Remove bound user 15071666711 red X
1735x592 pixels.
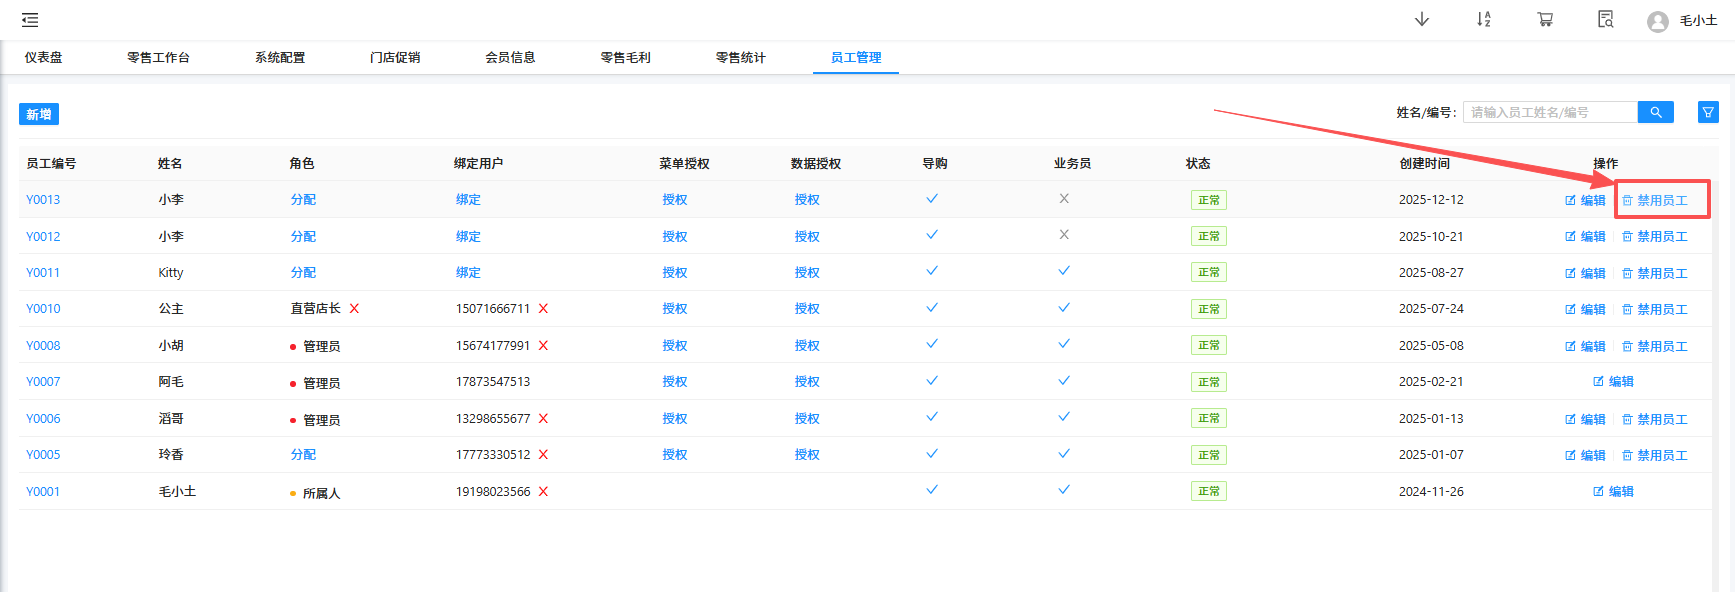543,309
